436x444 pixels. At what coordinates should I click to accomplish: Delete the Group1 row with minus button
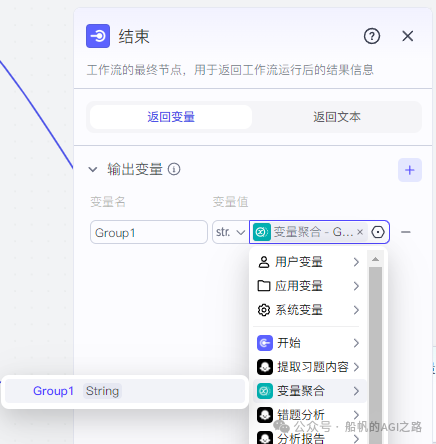pyautogui.click(x=405, y=232)
